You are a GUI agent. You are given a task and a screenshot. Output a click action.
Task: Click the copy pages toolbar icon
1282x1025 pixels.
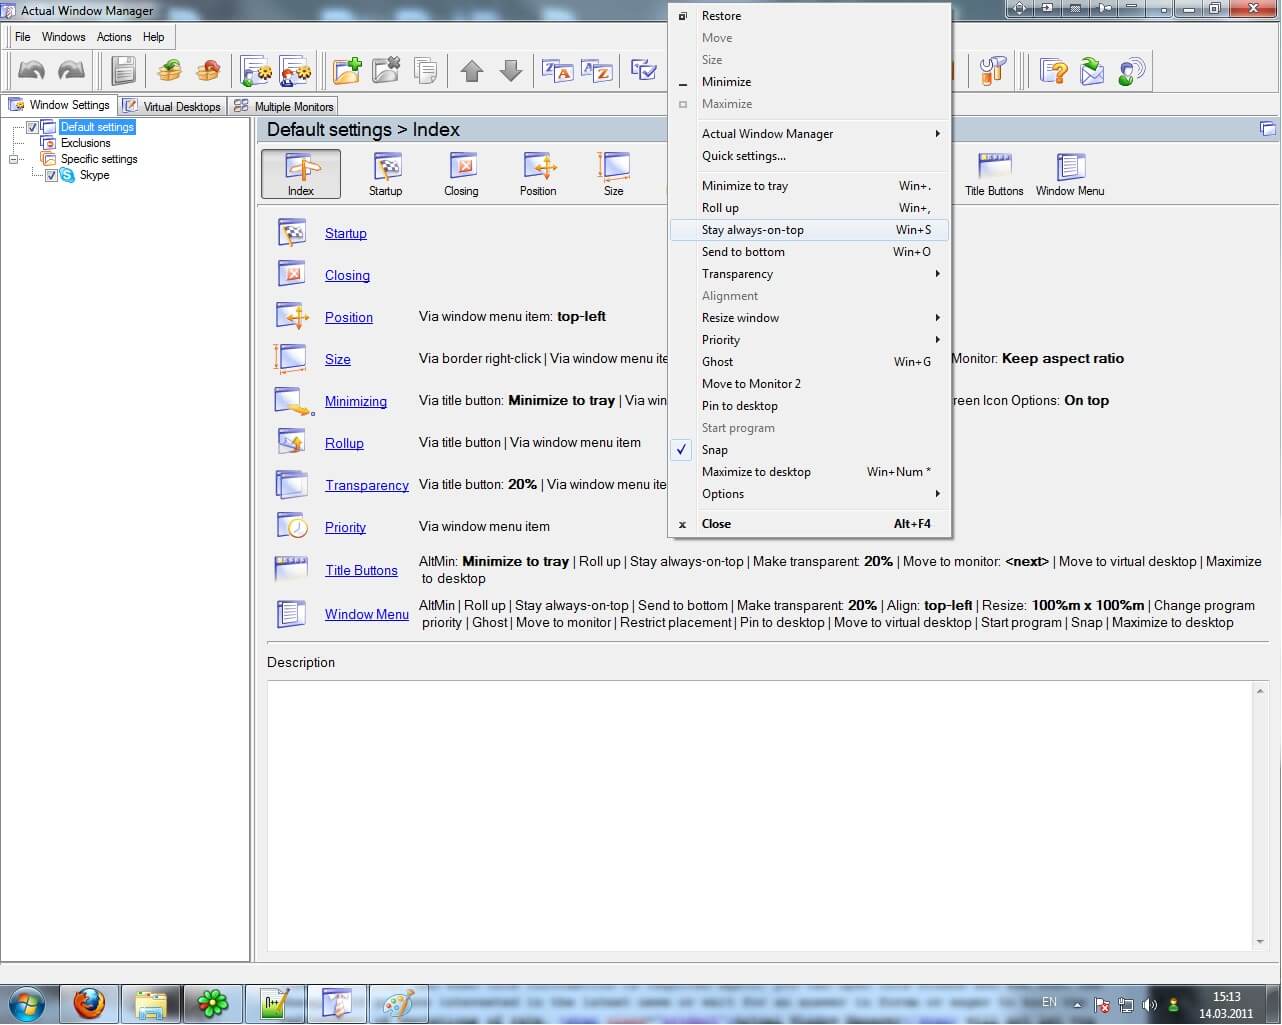coord(426,71)
